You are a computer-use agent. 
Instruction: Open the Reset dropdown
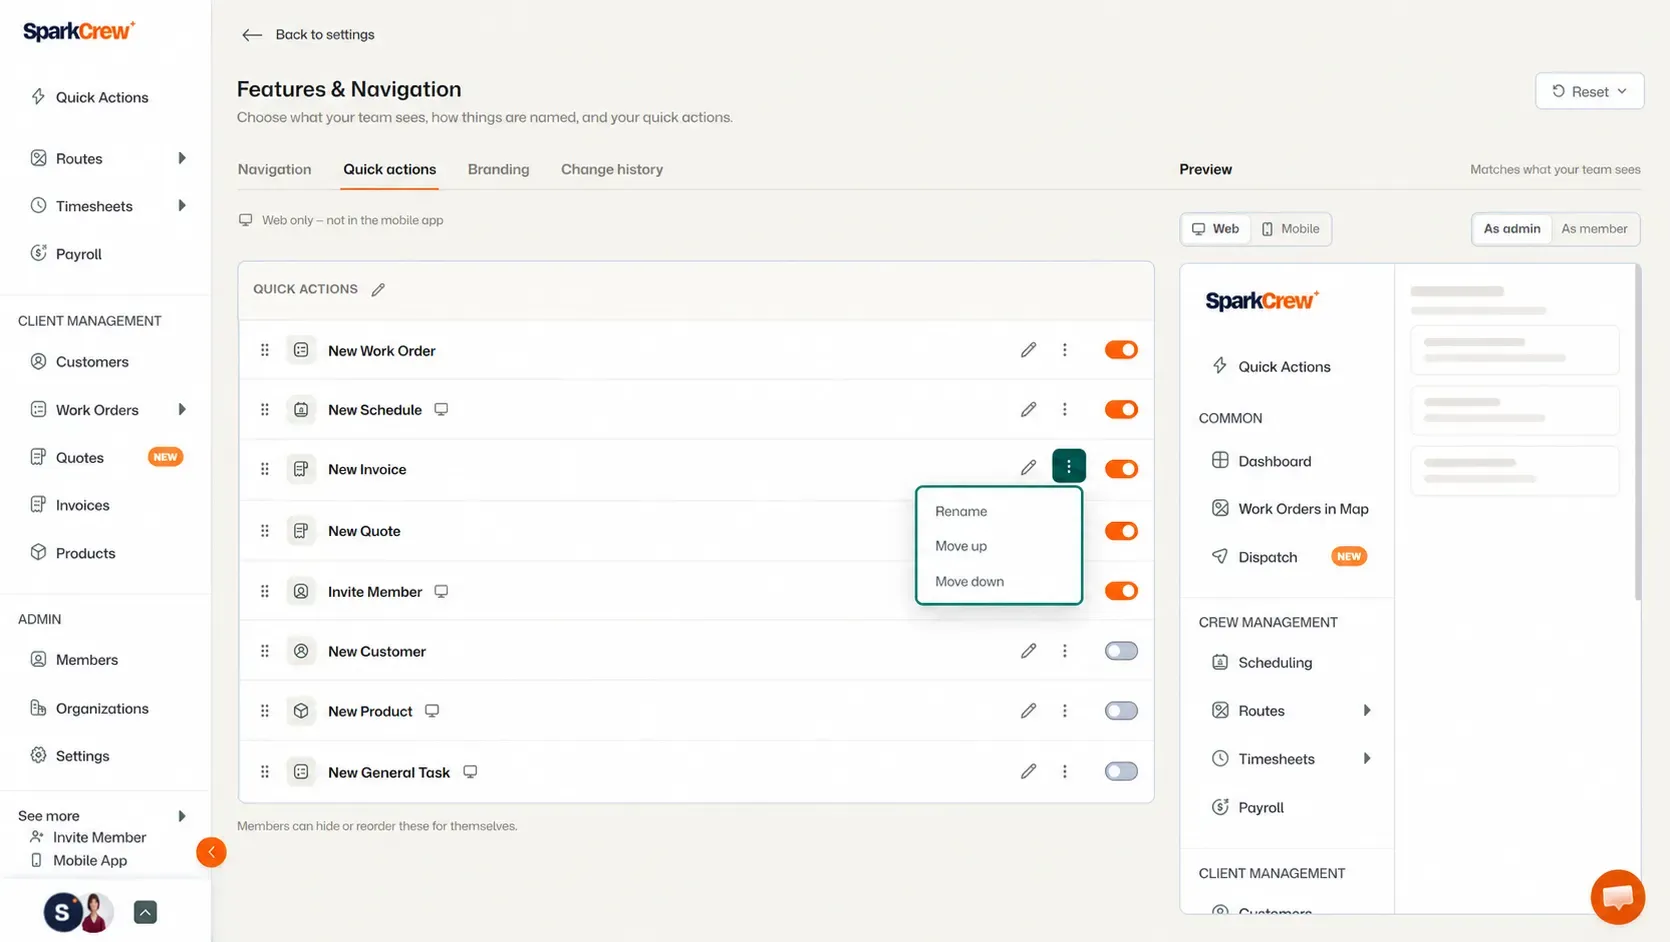1589,91
